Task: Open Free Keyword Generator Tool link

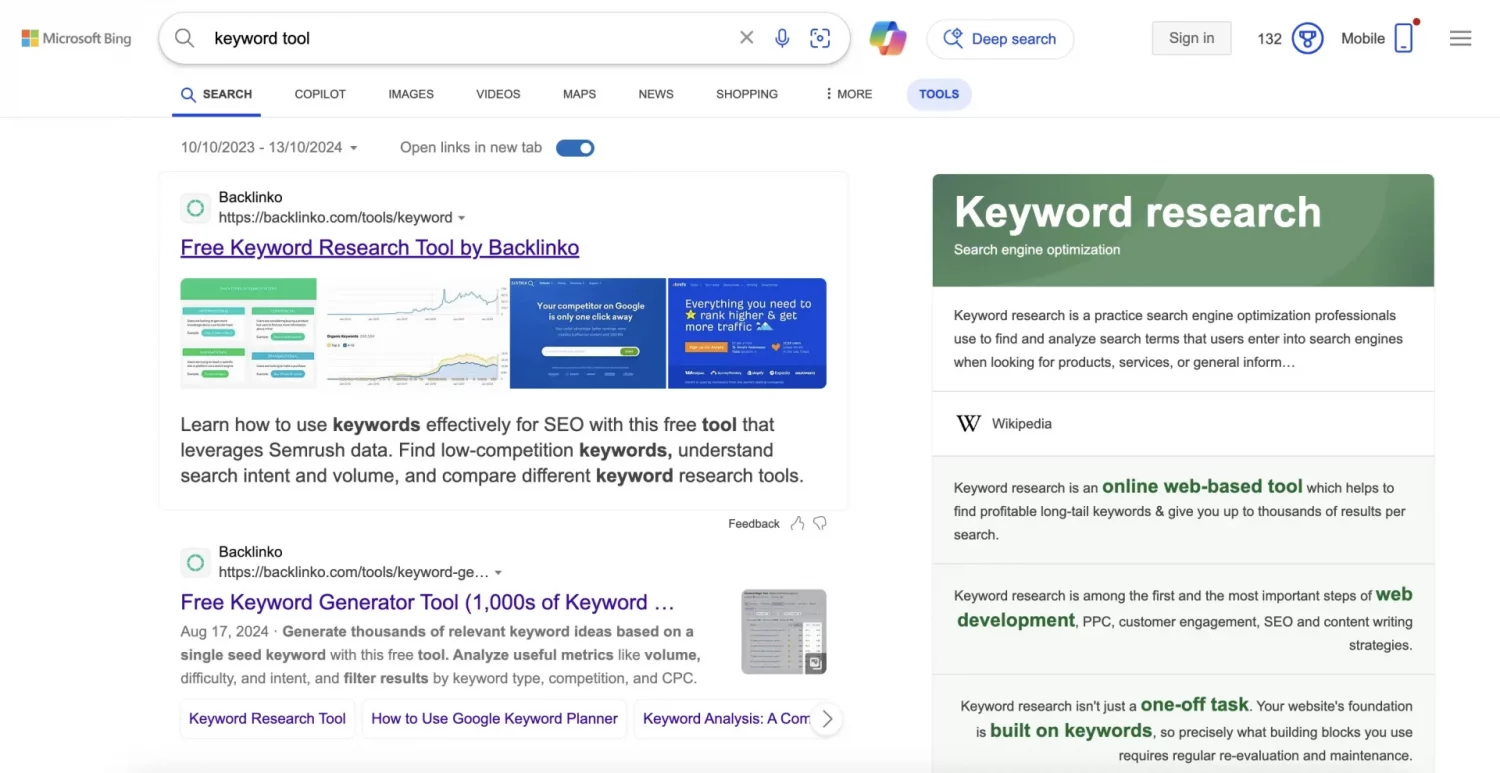Action: (428, 603)
